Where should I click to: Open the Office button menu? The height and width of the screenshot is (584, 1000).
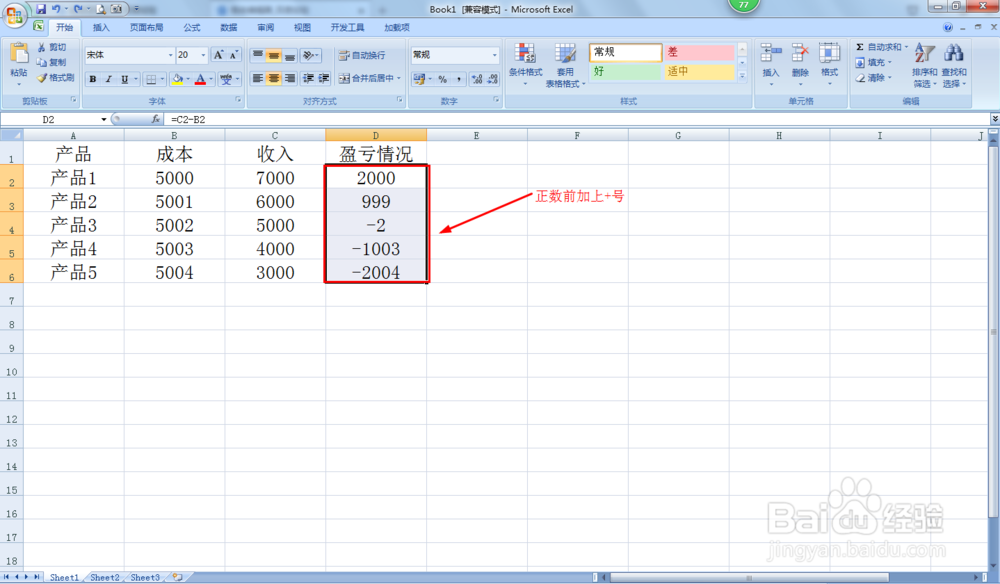(x=14, y=14)
